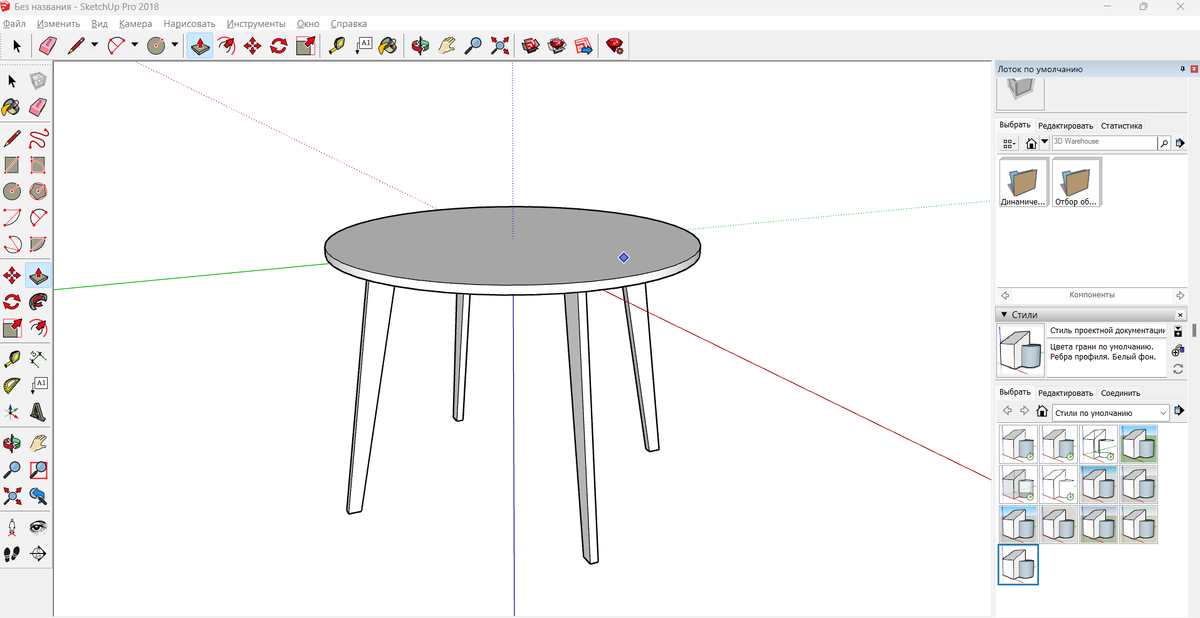1200x618 pixels.
Task: Pick the Line pencil tool in the top toolbar
Action: [x=75, y=45]
